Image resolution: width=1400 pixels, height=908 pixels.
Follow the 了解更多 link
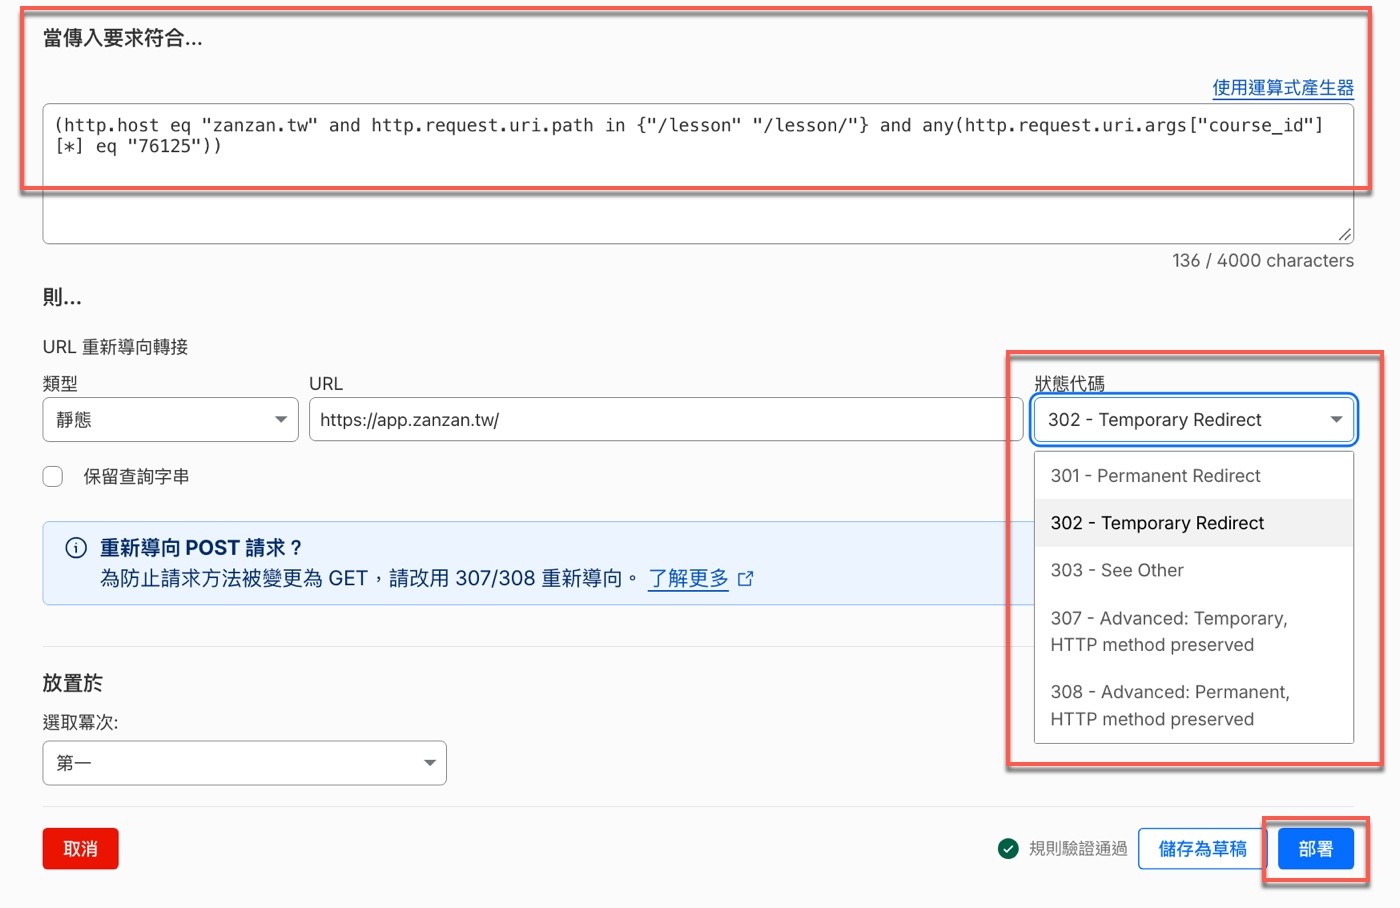pyautogui.click(x=688, y=579)
